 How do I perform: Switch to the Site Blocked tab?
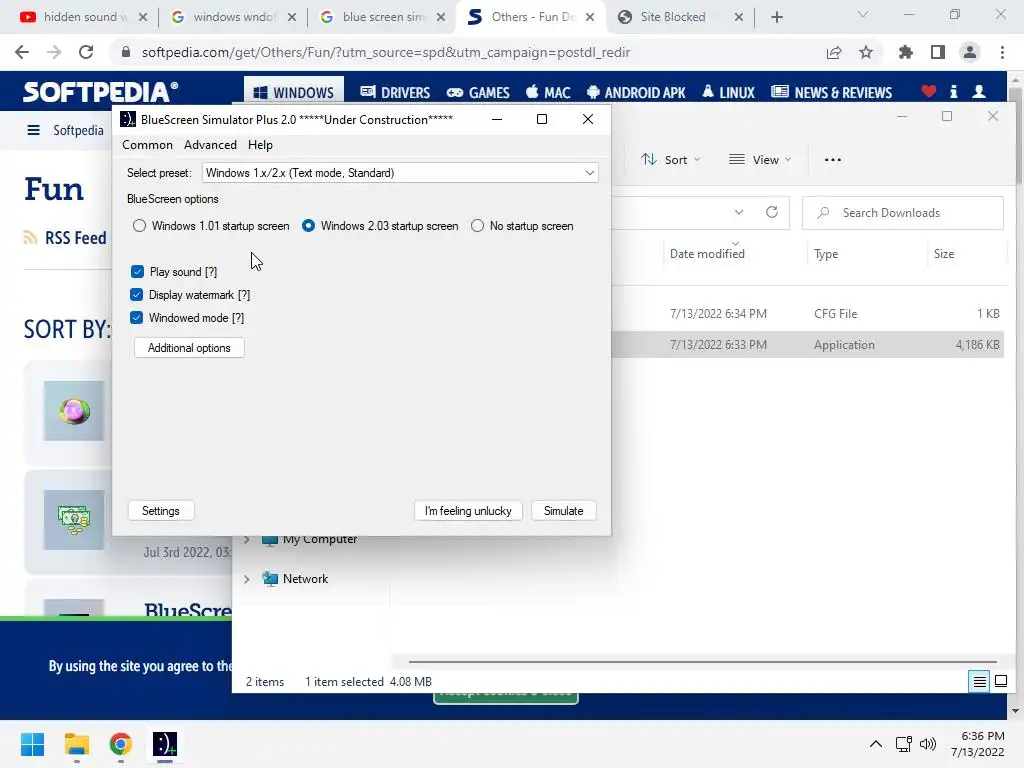click(x=680, y=17)
